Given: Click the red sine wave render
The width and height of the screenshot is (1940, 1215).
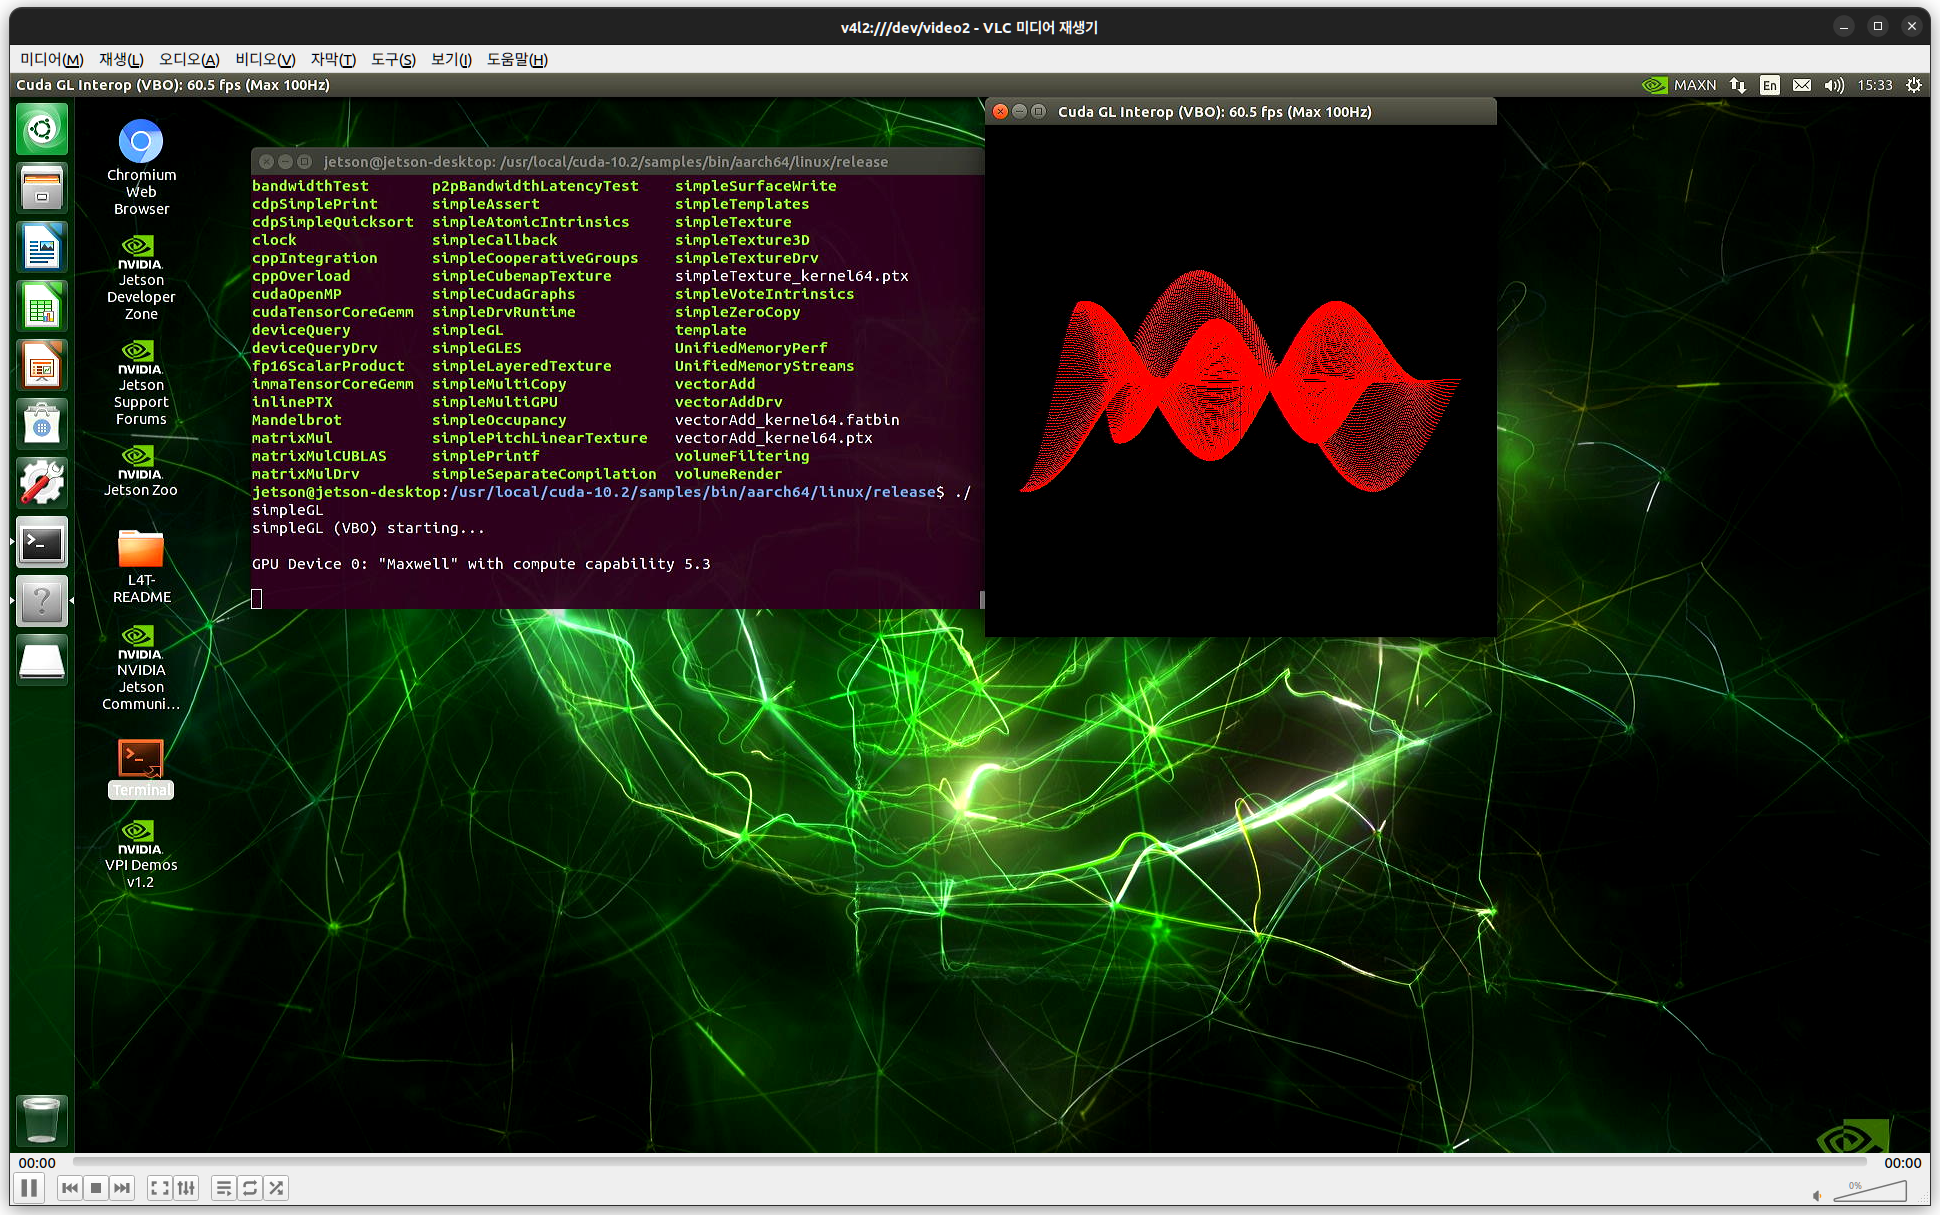Looking at the screenshot, I should (1238, 381).
